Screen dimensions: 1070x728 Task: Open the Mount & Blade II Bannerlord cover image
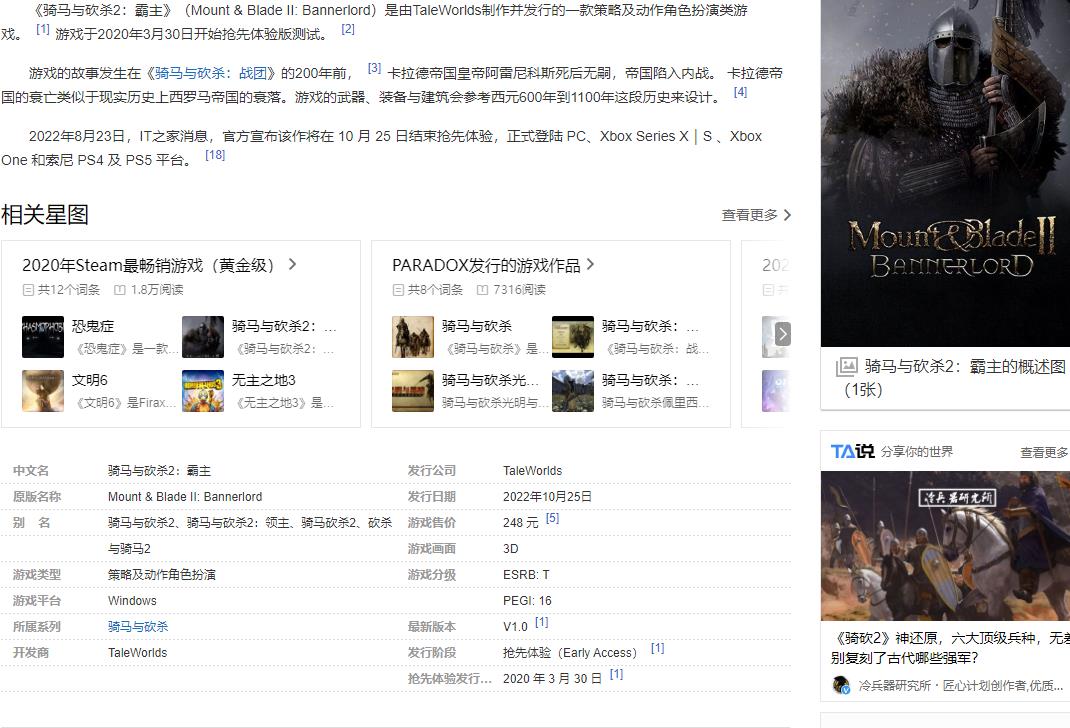(945, 173)
